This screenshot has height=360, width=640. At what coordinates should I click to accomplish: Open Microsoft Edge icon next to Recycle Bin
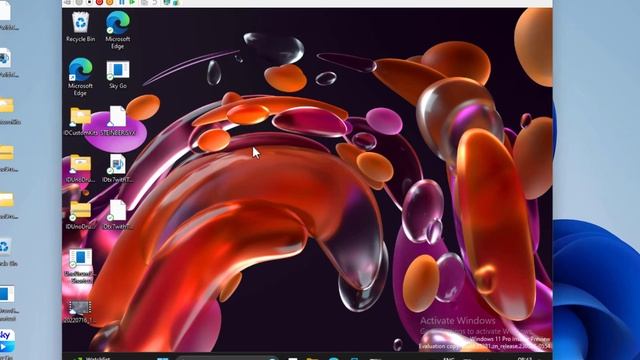[118, 31]
